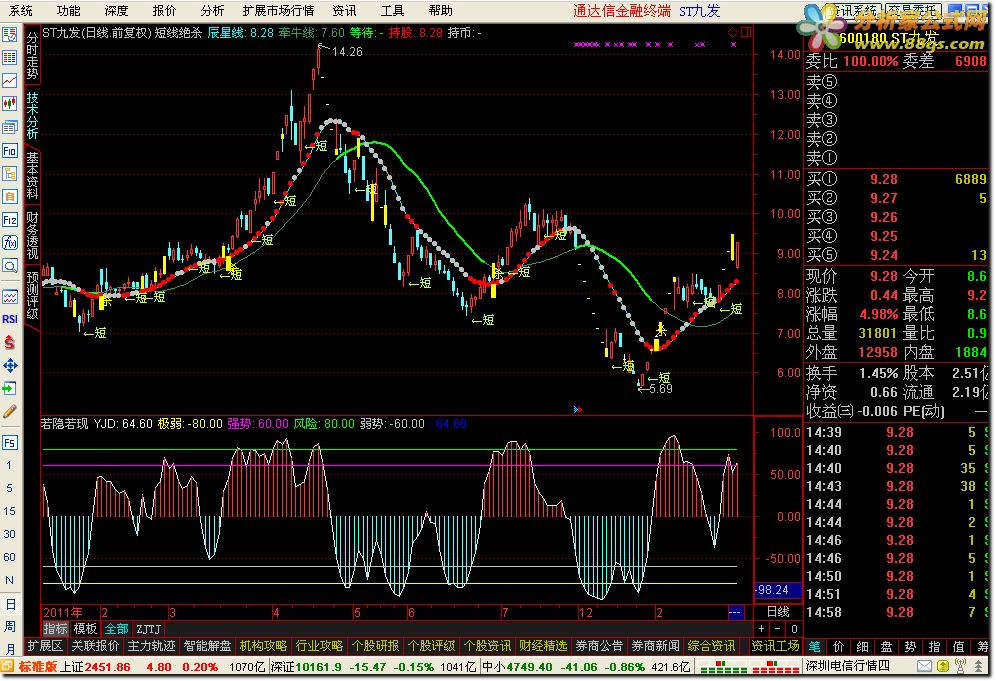Switch to 基本资料 vertical tab
This screenshot has height=681, width=996.
(x=32, y=175)
